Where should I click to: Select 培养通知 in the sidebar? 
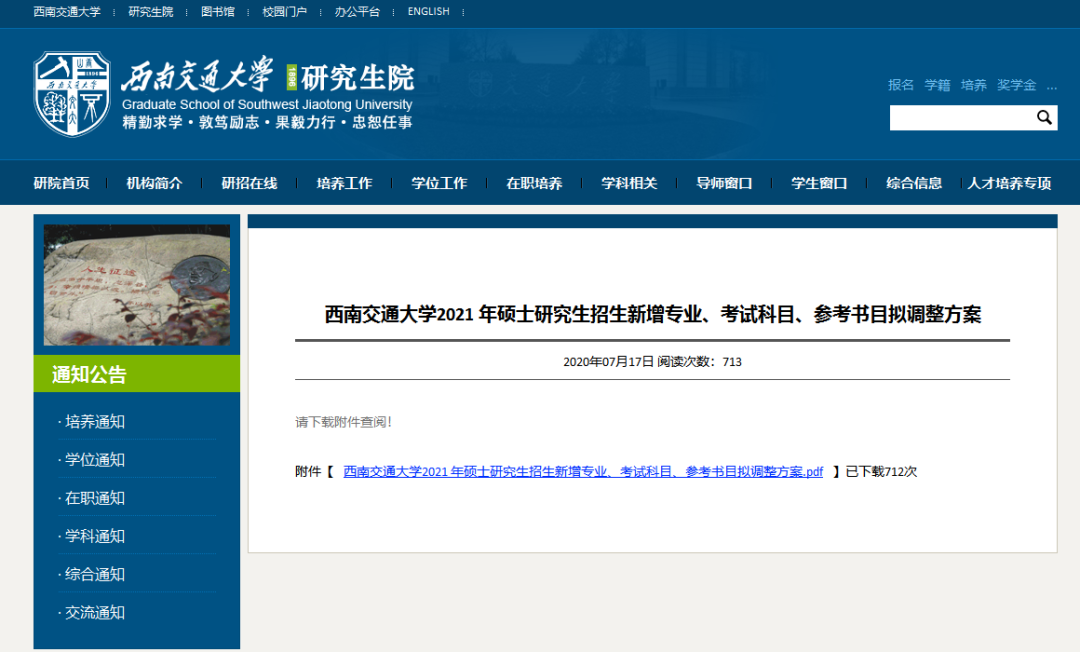point(94,421)
